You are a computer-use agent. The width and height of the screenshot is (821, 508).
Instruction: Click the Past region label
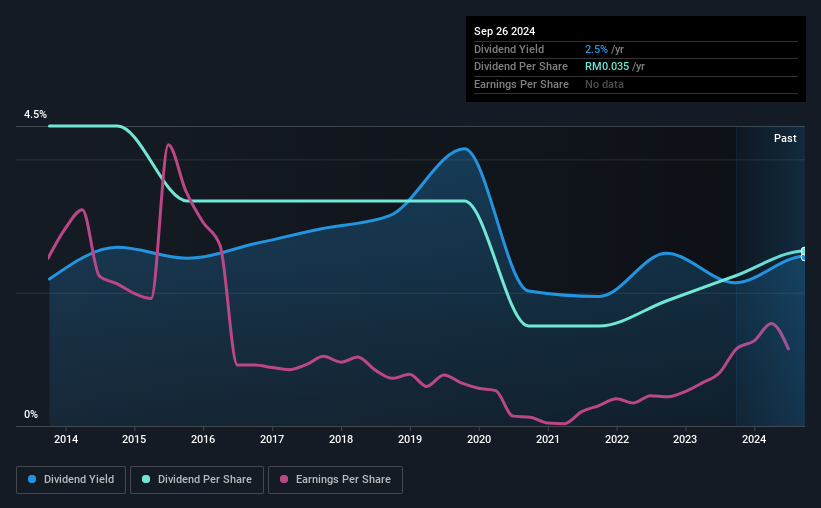click(x=785, y=138)
